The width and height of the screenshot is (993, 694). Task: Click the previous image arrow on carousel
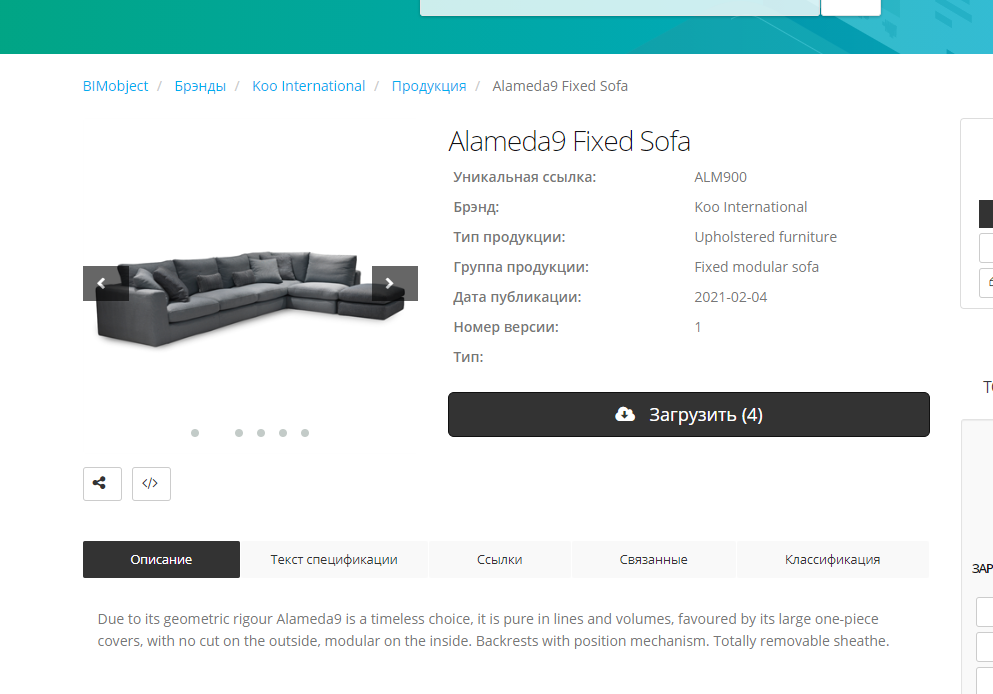[106, 283]
